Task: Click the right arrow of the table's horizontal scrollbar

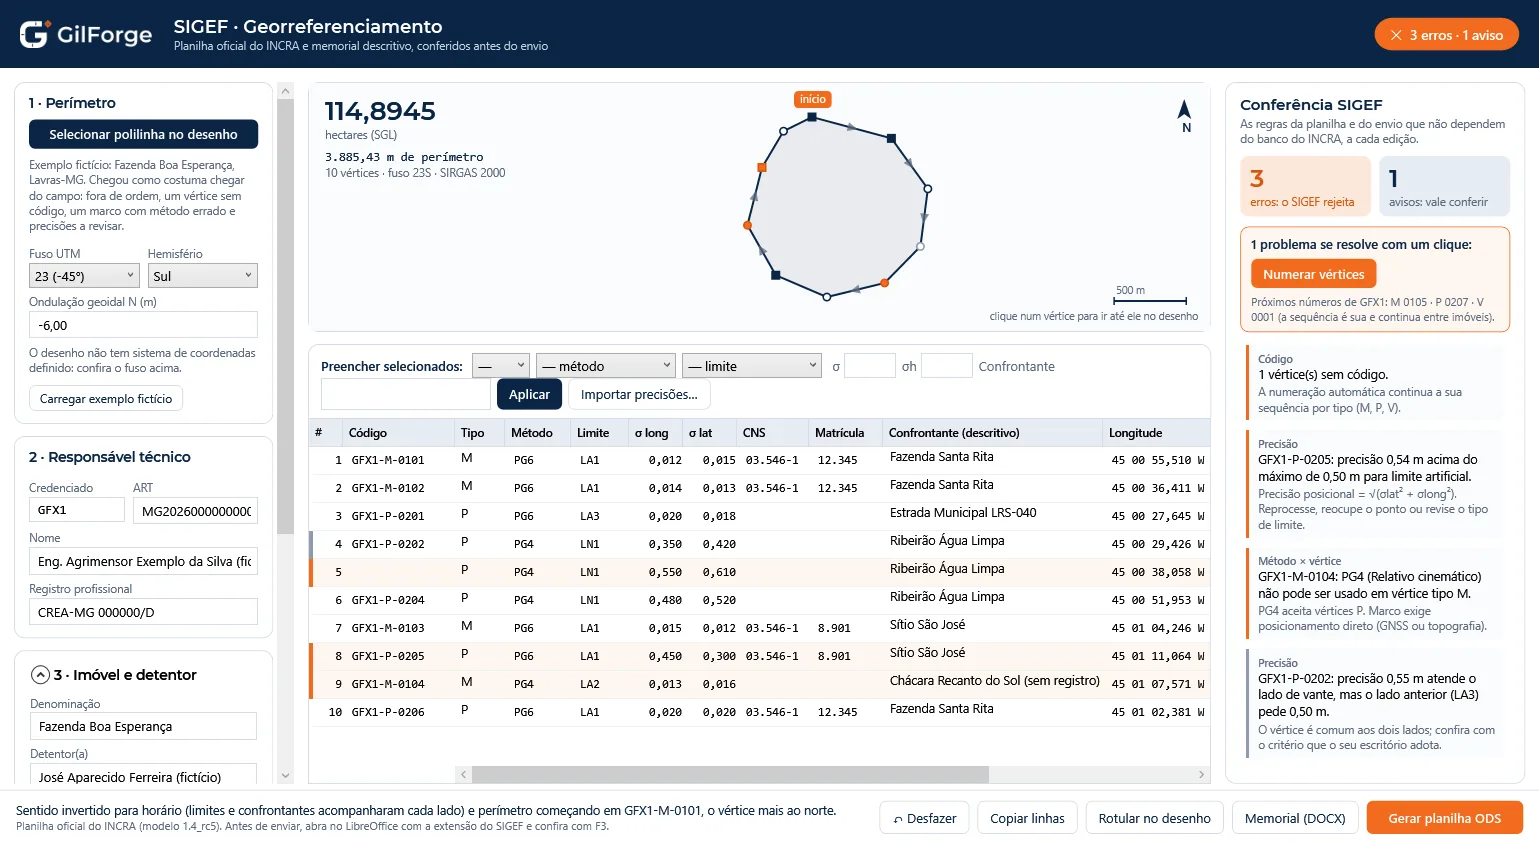Action: (x=1202, y=774)
